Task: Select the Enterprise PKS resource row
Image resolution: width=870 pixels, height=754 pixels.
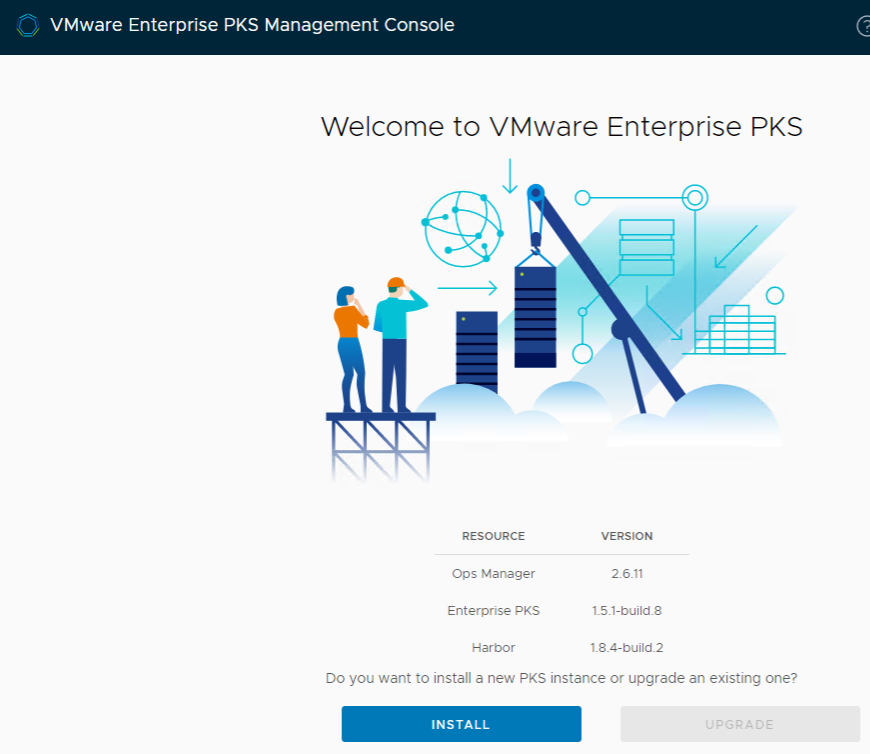Action: click(493, 610)
